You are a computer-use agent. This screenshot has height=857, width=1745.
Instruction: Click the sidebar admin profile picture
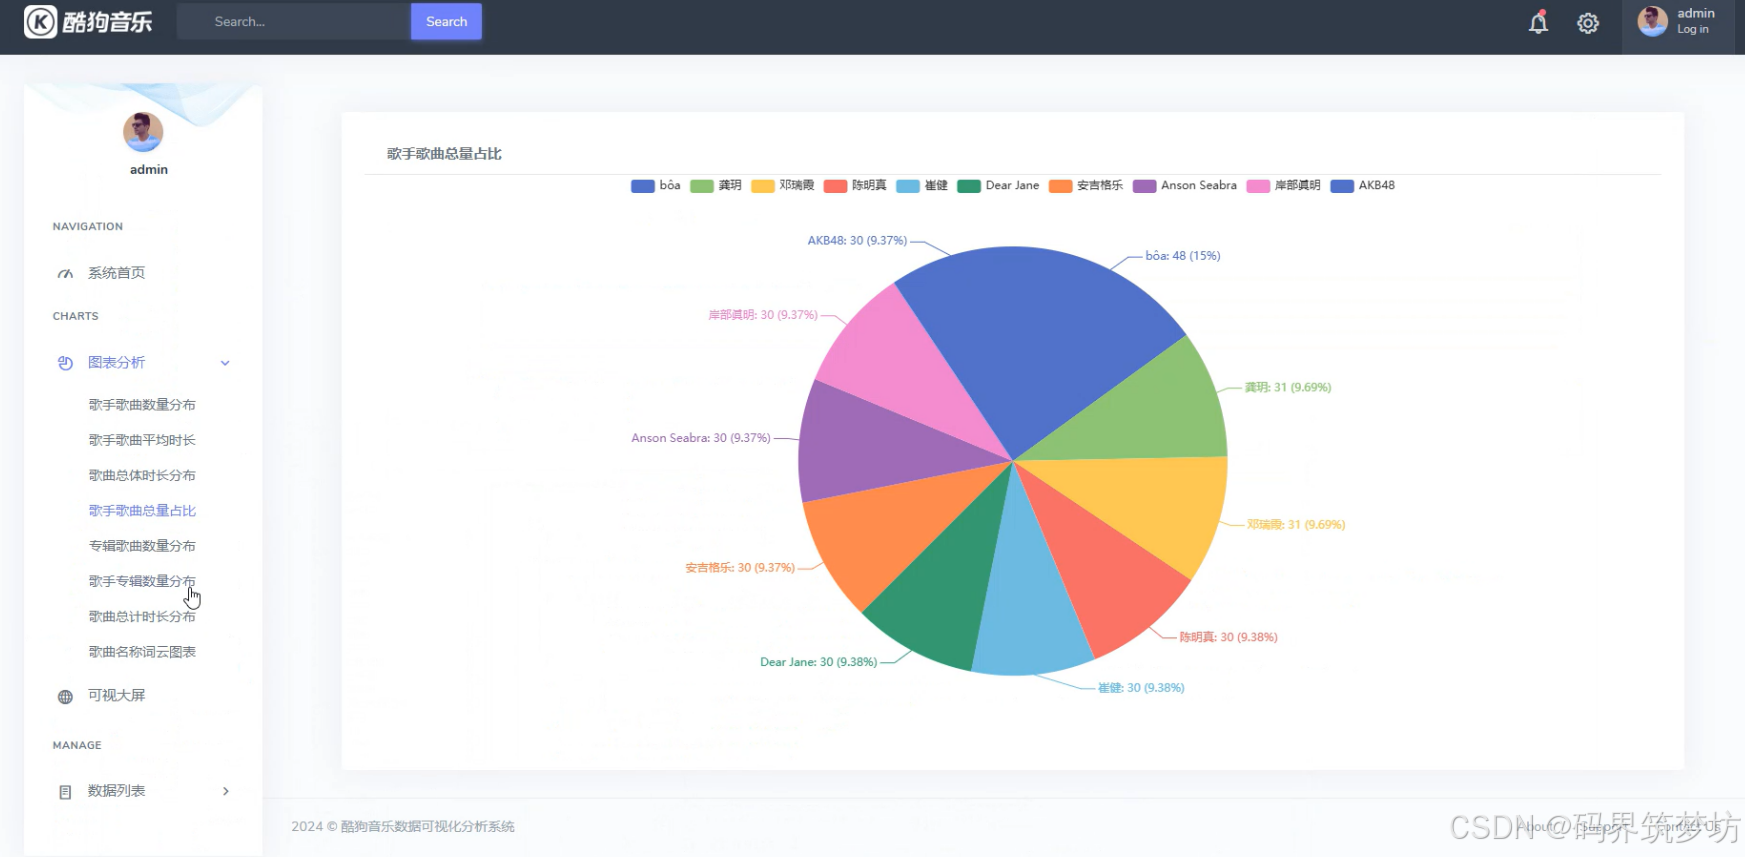point(143,131)
